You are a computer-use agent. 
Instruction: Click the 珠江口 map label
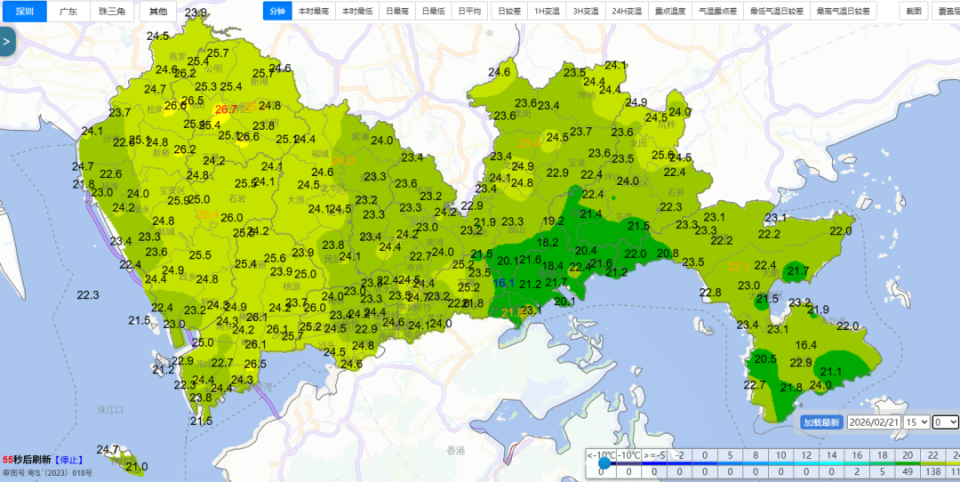click(111, 409)
